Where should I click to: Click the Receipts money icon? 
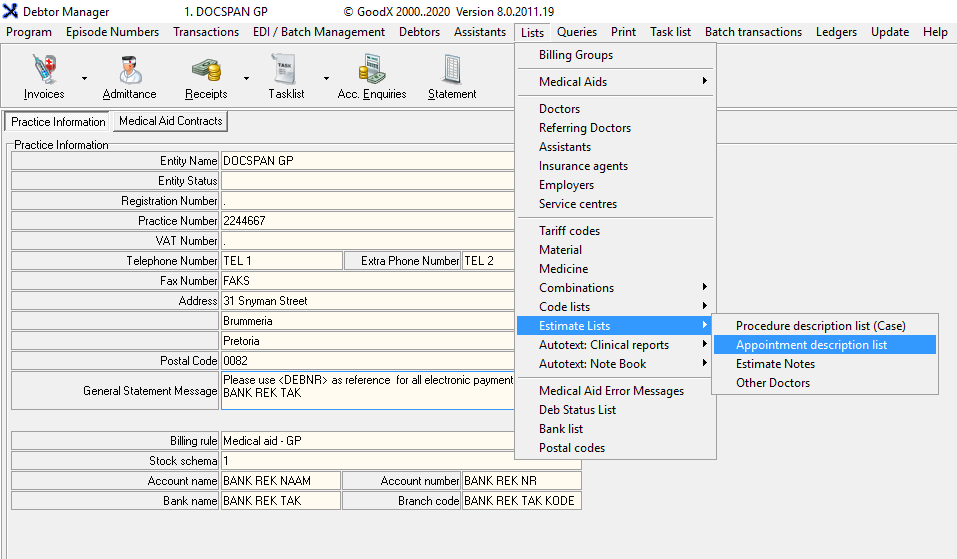pyautogui.click(x=205, y=70)
